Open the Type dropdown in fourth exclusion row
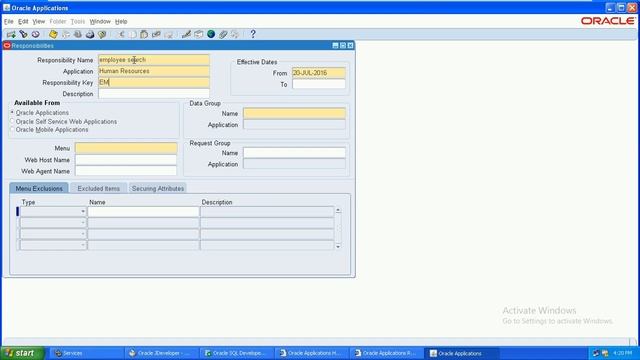Screen dimensions: 640x360 click(83, 245)
